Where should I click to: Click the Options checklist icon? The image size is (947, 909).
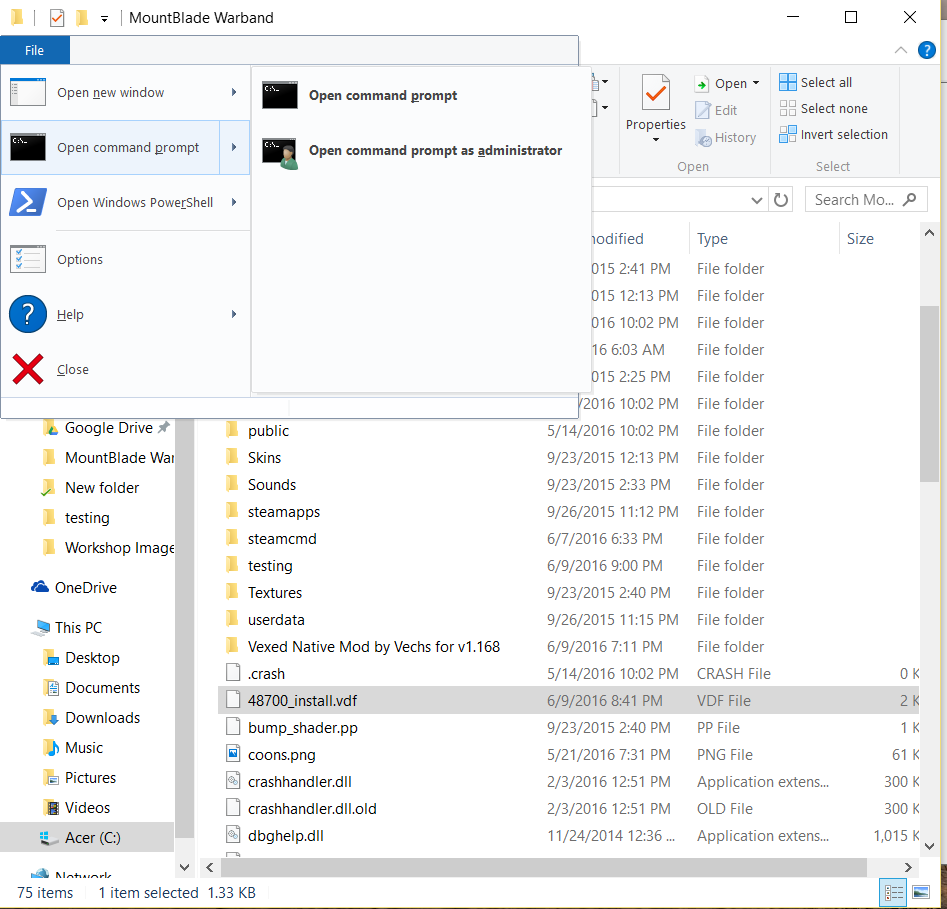click(x=28, y=260)
